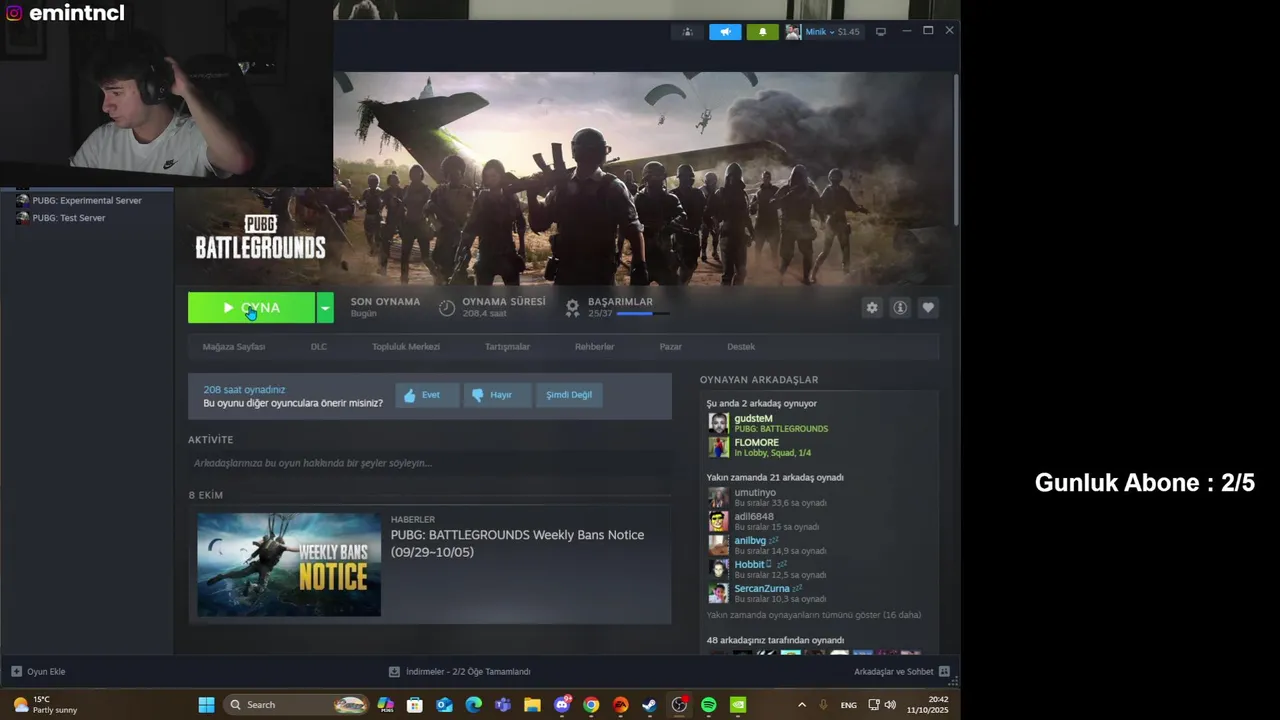The image size is (1280, 720).
Task: Open Steam from taskbar
Action: [x=650, y=705]
